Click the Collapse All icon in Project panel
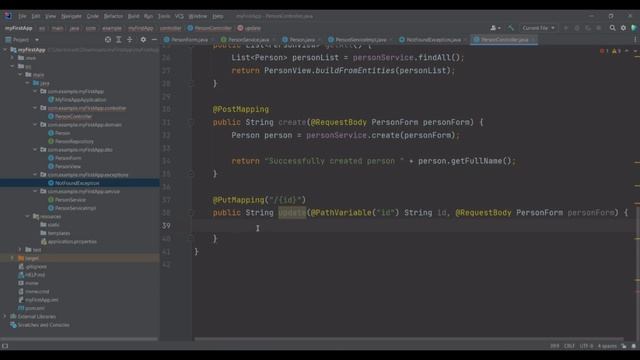The image size is (640, 360). tap(130, 40)
